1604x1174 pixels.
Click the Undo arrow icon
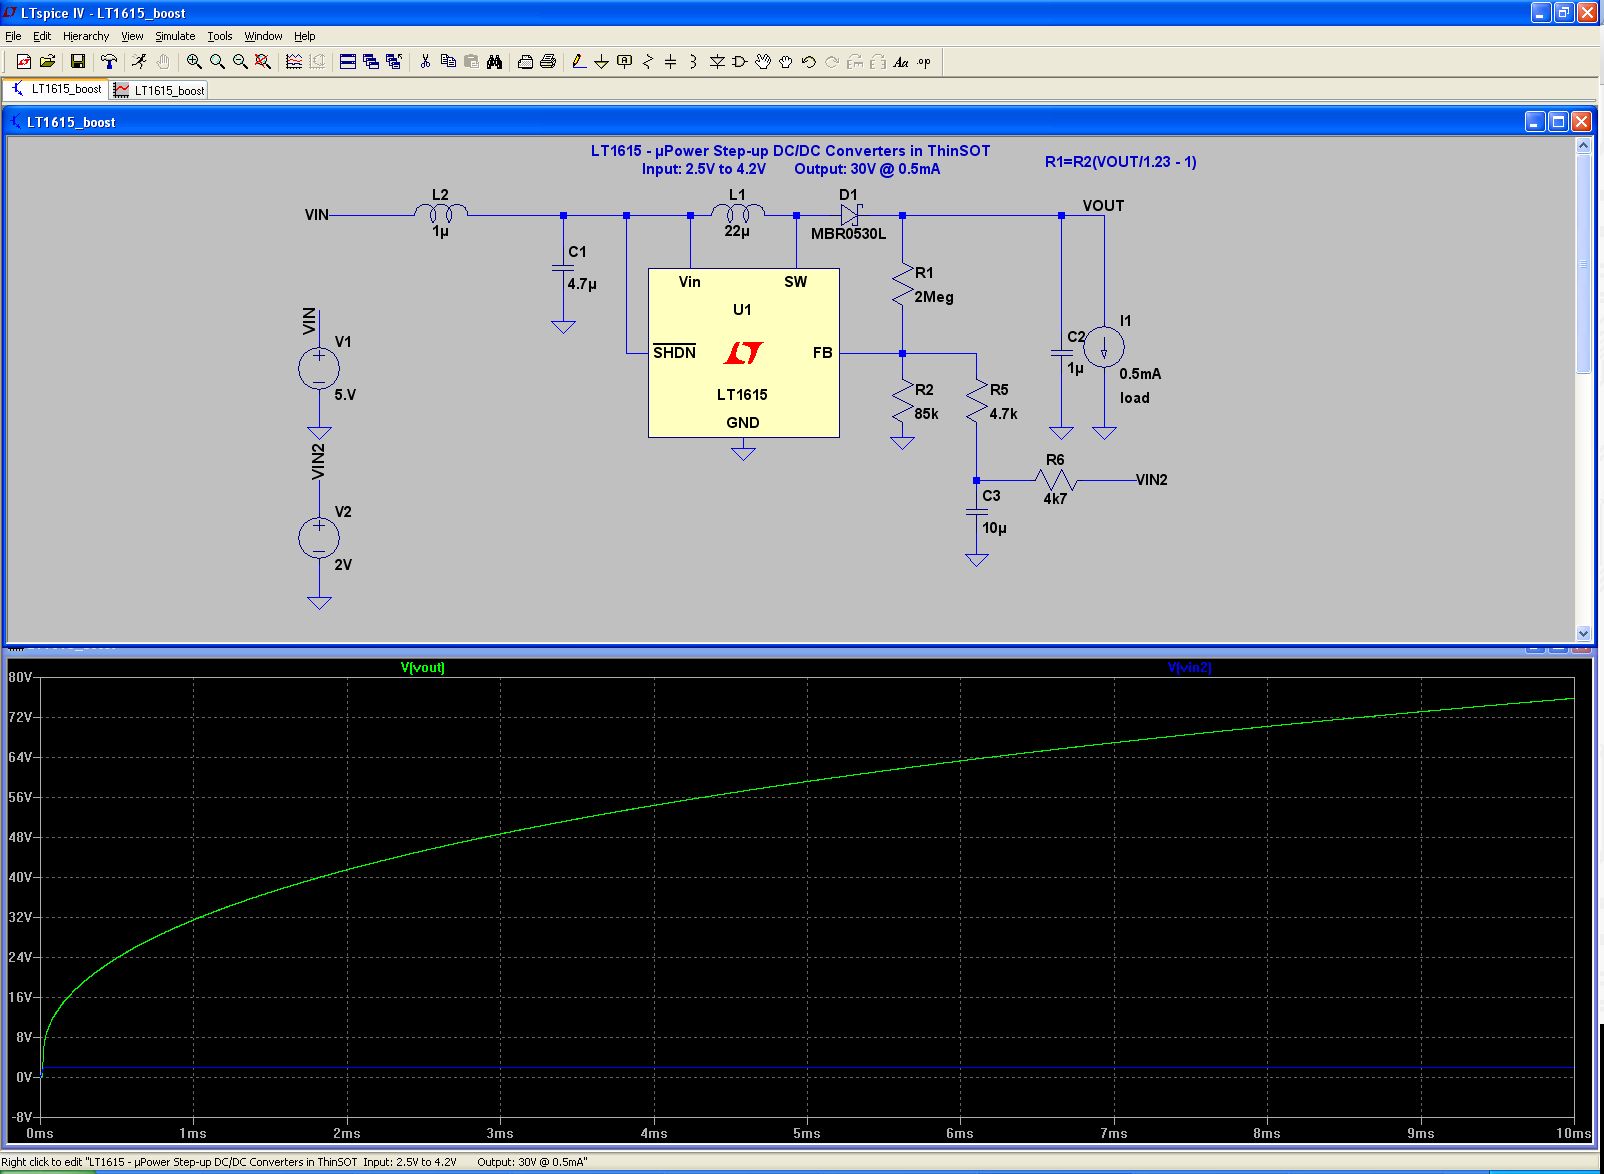tap(809, 62)
